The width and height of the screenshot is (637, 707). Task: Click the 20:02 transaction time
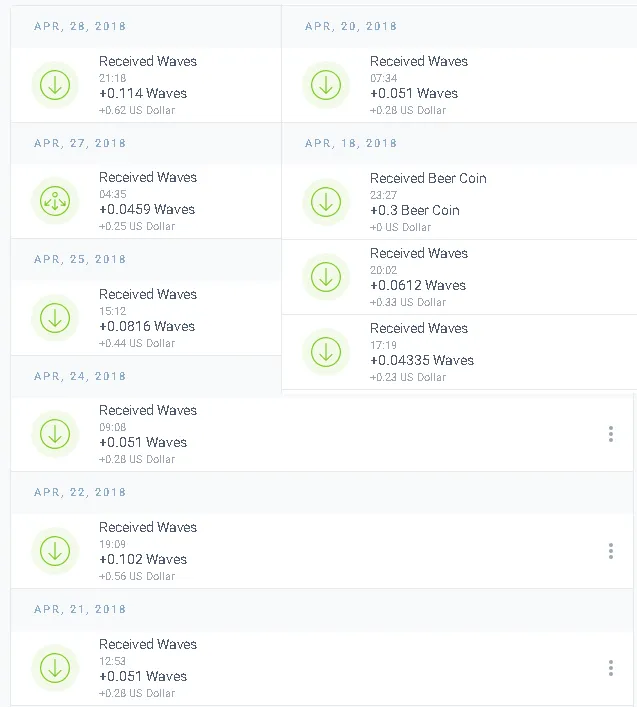[384, 270]
